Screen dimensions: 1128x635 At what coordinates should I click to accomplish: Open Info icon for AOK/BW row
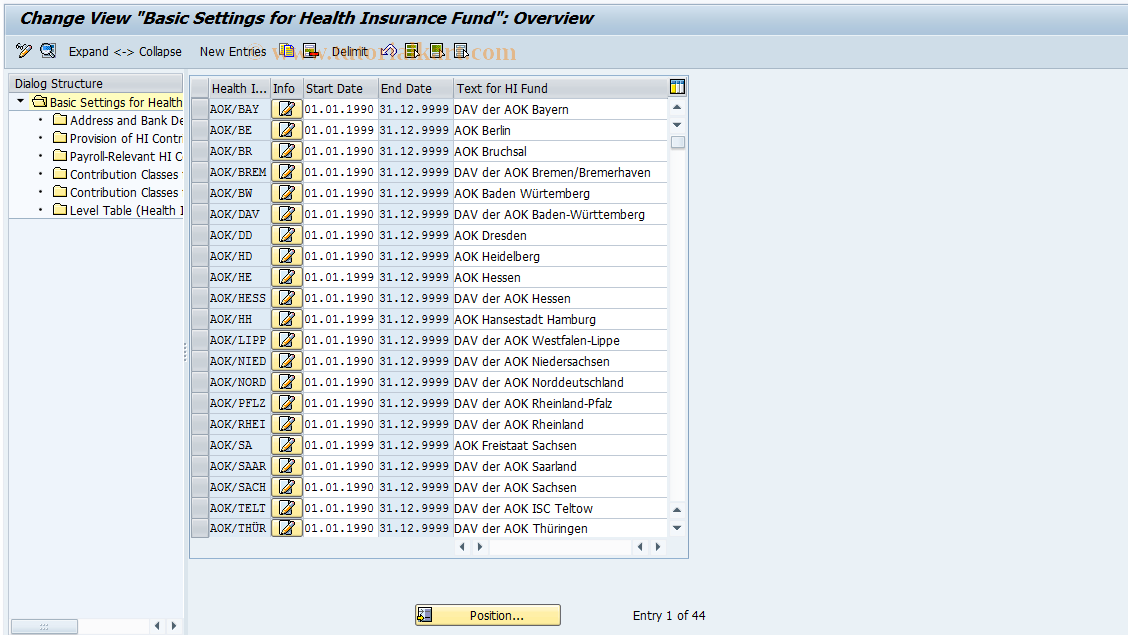click(x=286, y=193)
